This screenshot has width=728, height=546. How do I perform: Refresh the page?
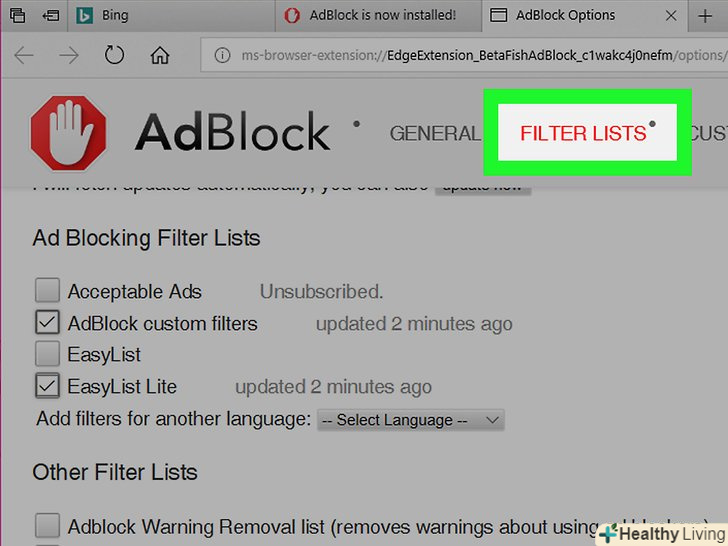[114, 56]
